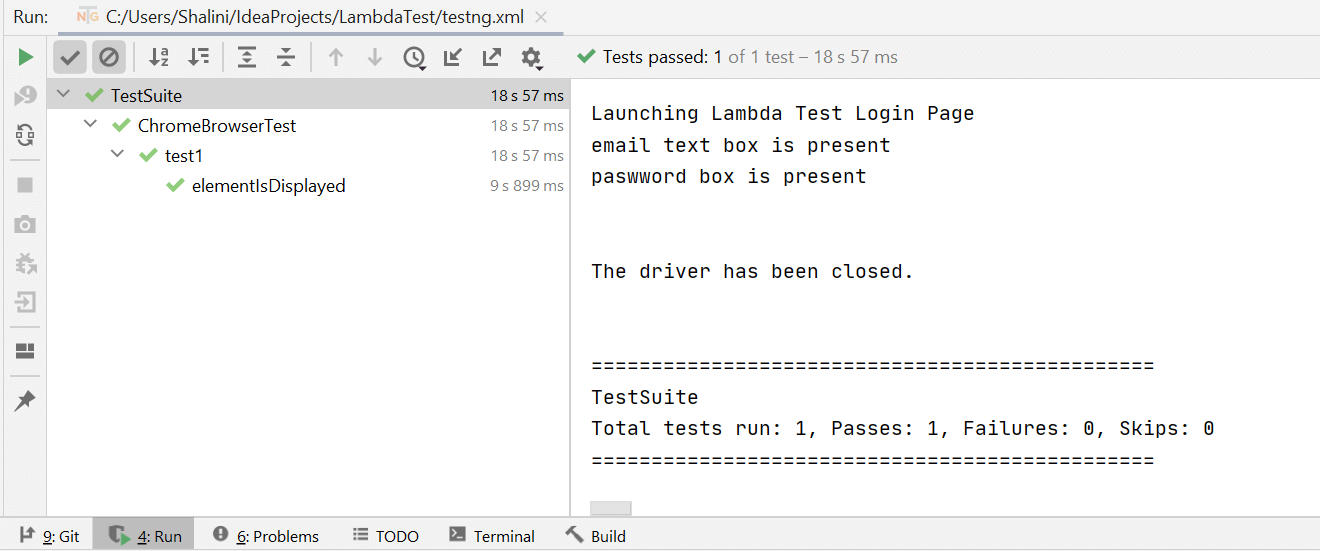Collapse the test1 tree node
This screenshot has width=1320, height=551.
click(118, 155)
